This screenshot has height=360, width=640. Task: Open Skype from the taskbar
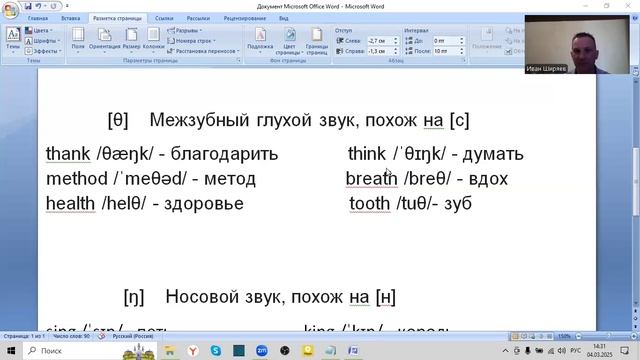click(x=216, y=351)
